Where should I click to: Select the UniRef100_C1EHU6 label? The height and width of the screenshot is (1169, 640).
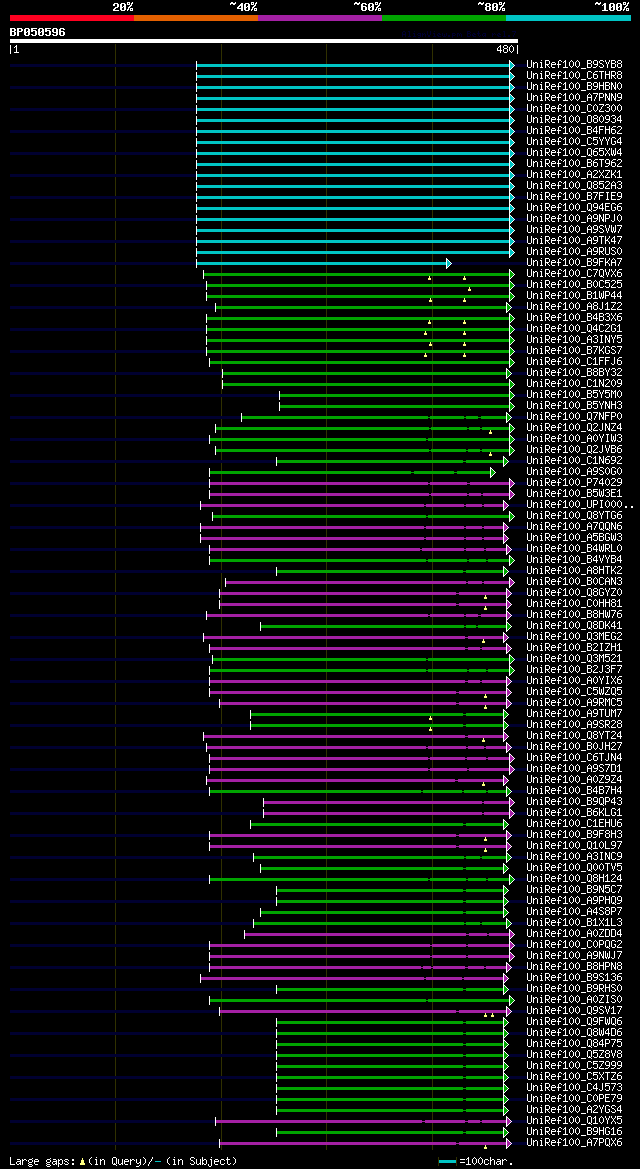(574, 824)
